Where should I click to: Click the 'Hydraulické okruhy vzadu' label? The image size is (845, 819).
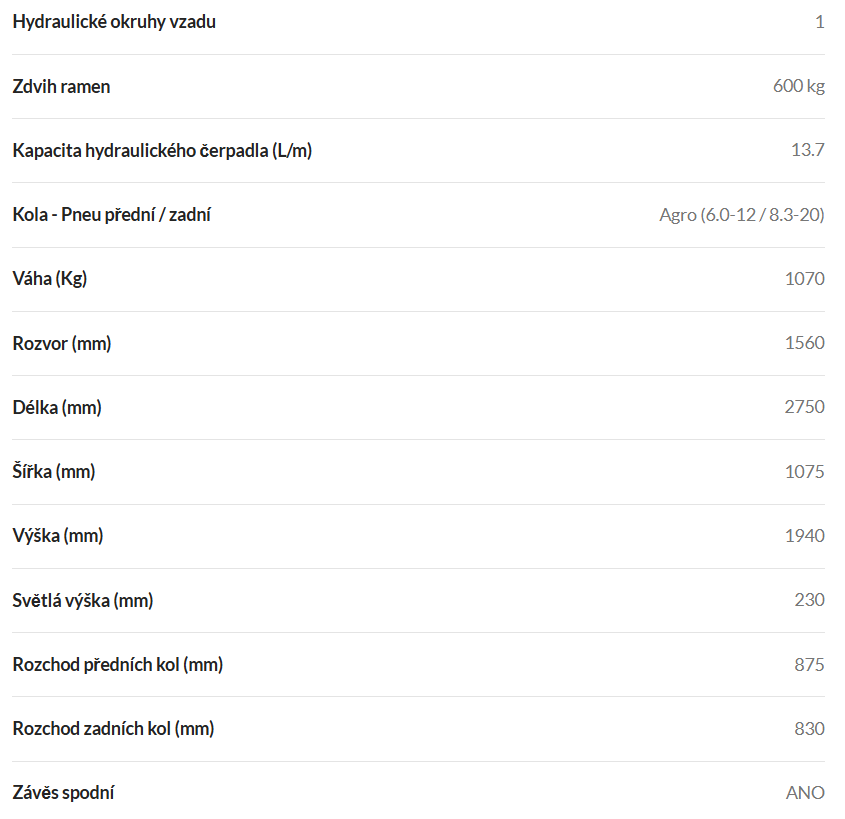coord(114,22)
